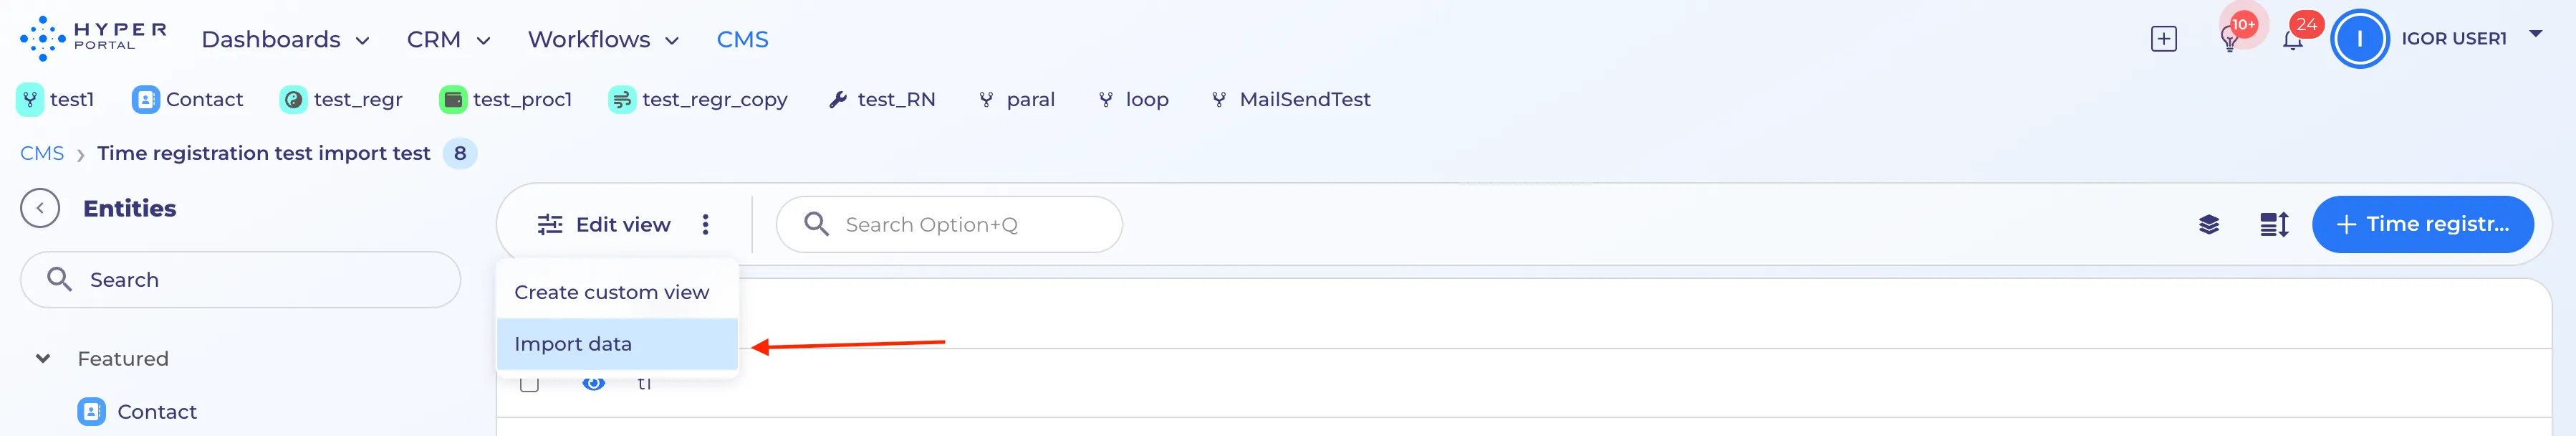Toggle the eye visibility icon in row

[593, 383]
